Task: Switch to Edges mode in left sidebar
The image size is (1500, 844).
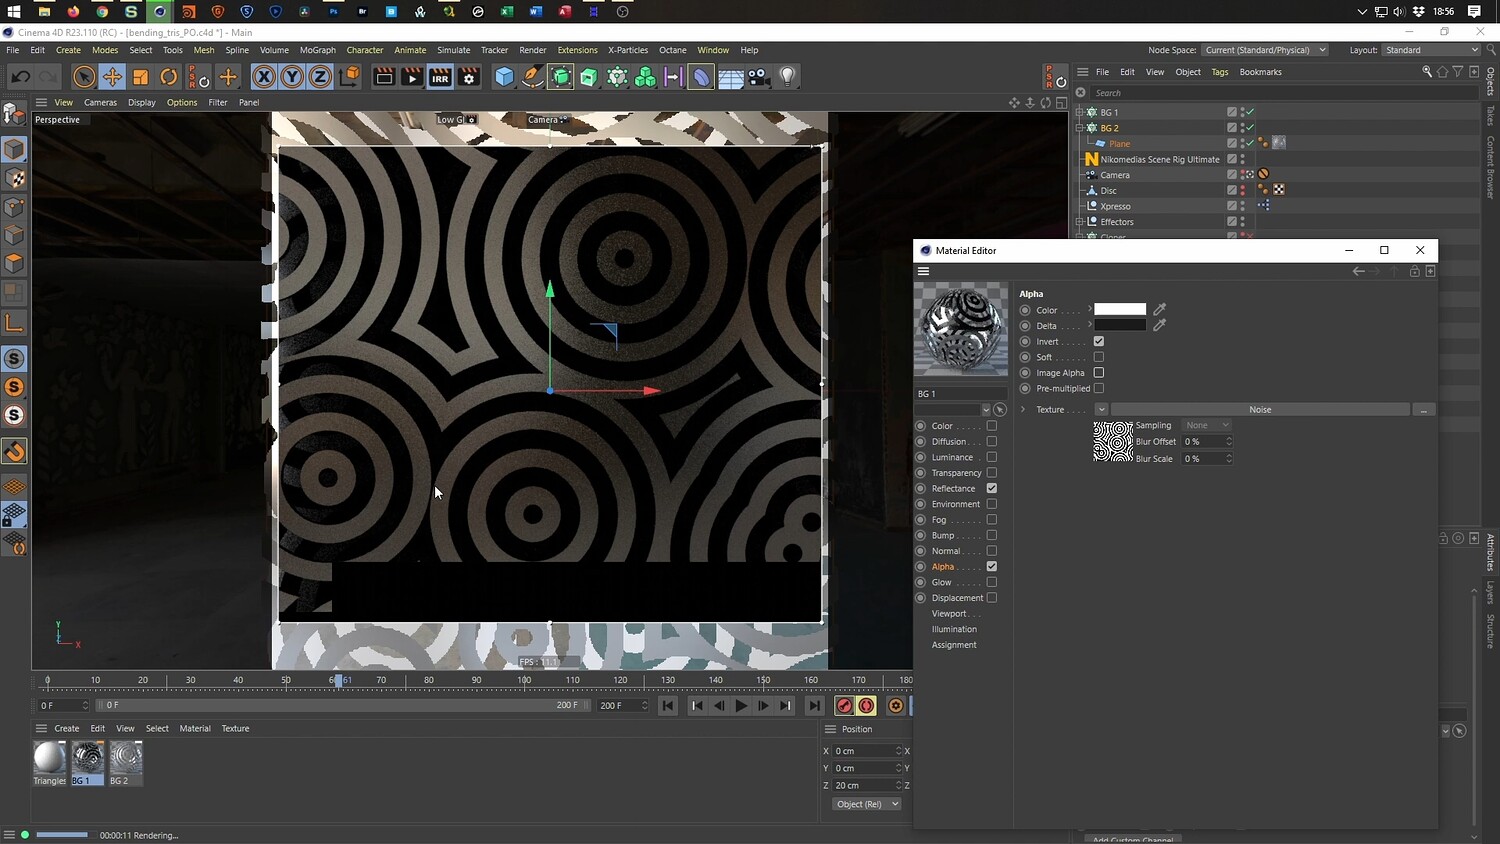Action: click(x=14, y=235)
